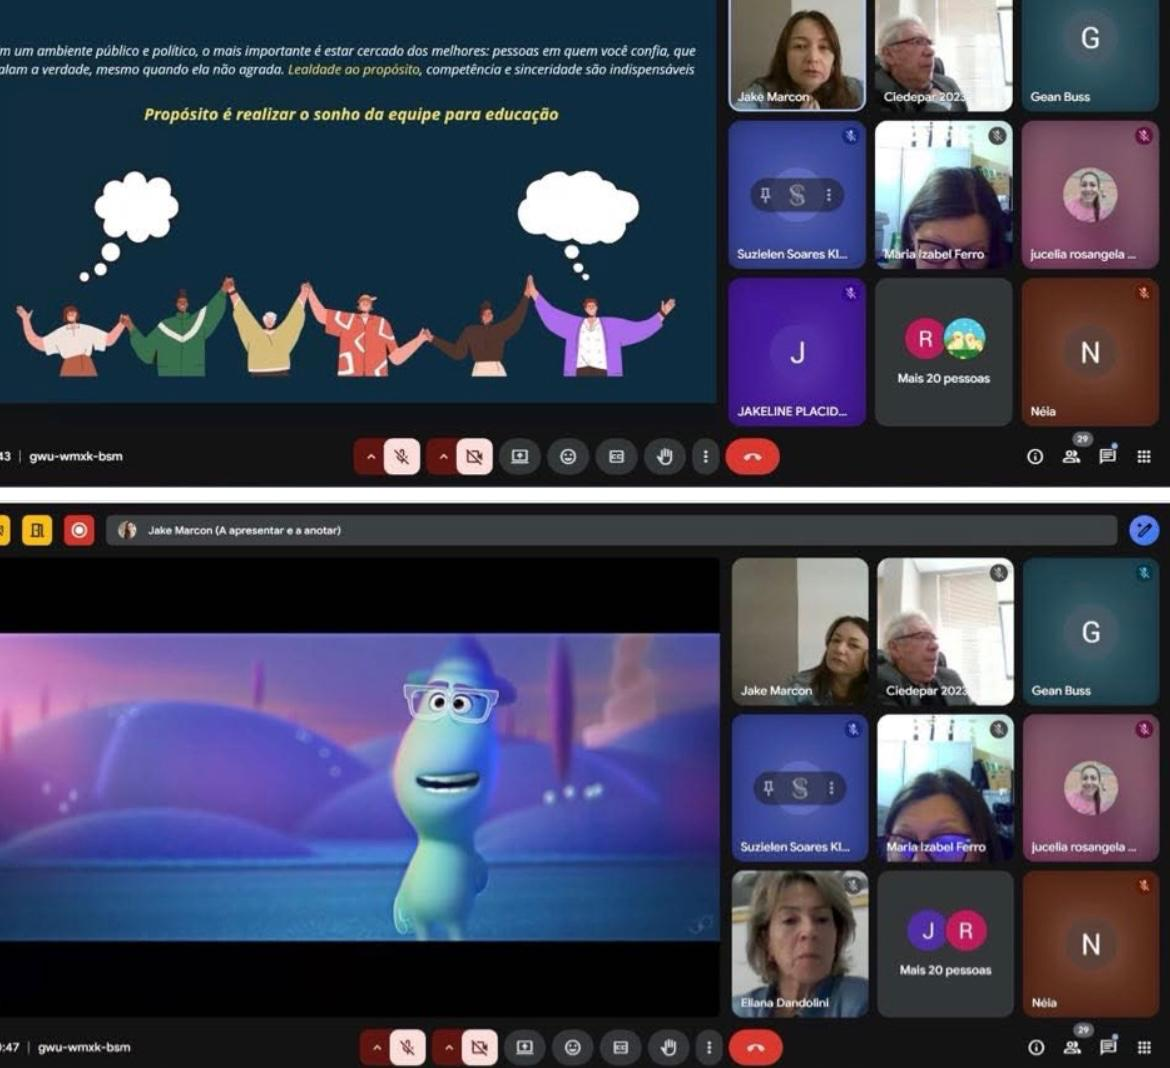
Task: Select the Eliana Dandolini video tile
Action: [800, 943]
